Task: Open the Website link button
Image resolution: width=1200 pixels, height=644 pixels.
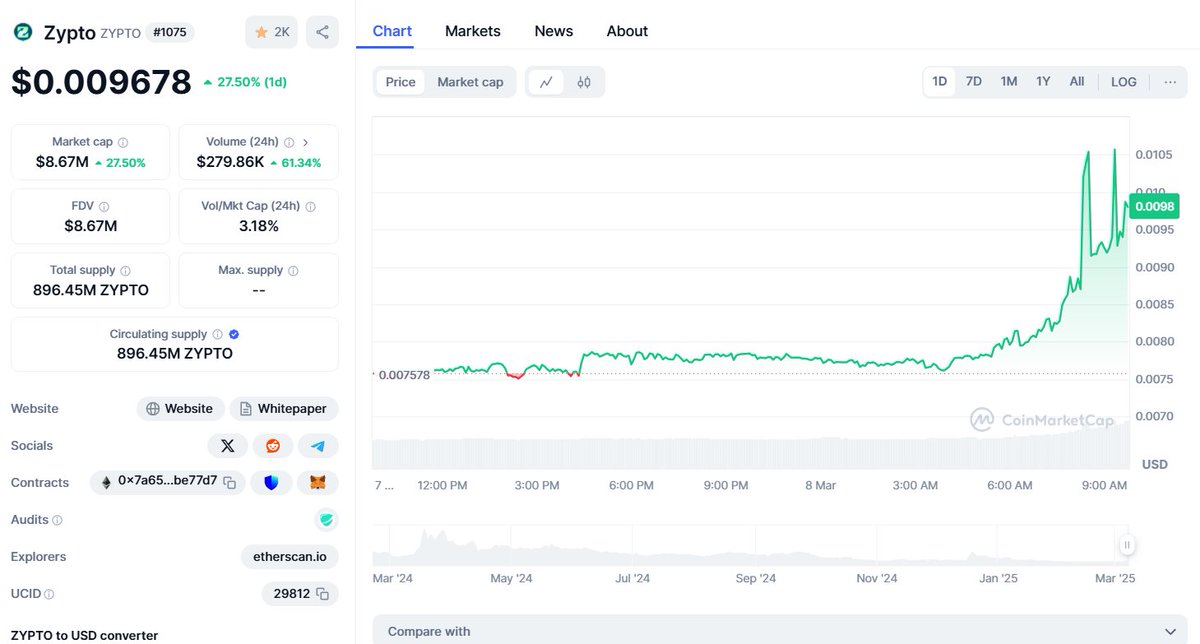Action: 180,409
